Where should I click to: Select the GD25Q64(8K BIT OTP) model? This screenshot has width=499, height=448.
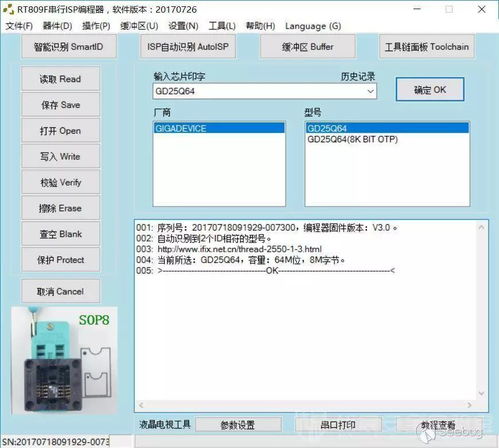(353, 139)
